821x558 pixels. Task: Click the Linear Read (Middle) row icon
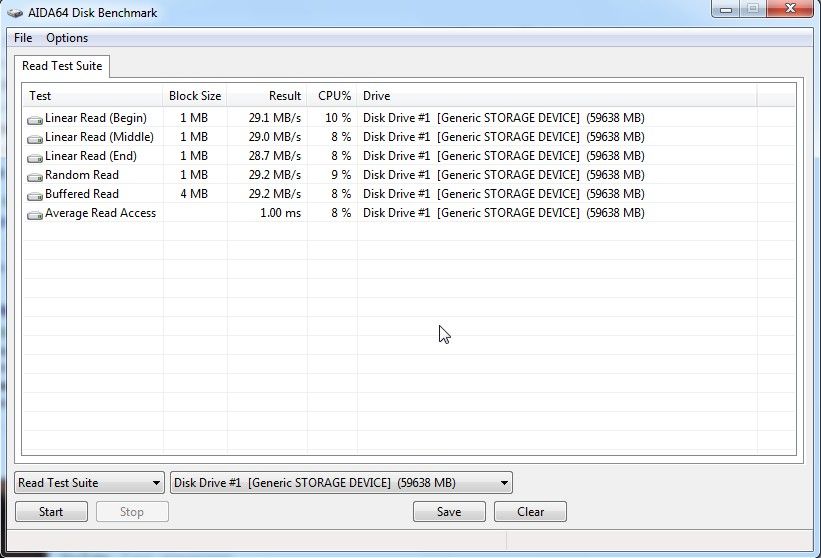[x=35, y=138]
